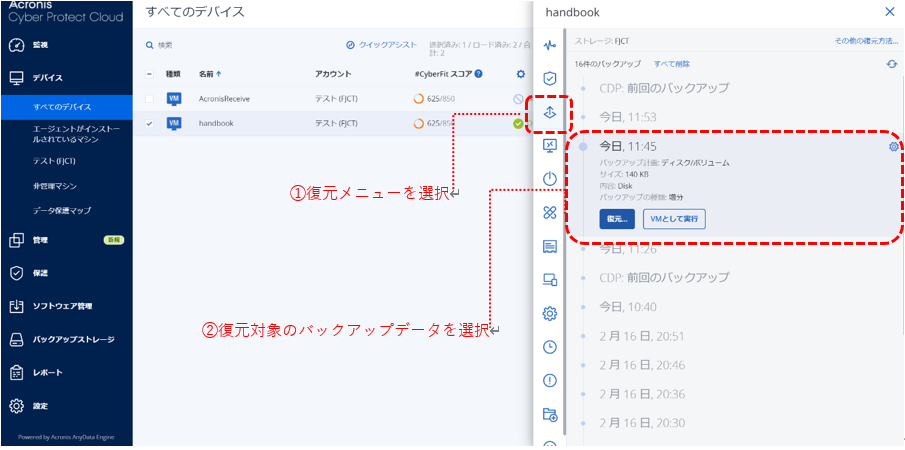This screenshot has width=905, height=450.
Task: Click the table column settings gear icon
Action: [x=520, y=73]
